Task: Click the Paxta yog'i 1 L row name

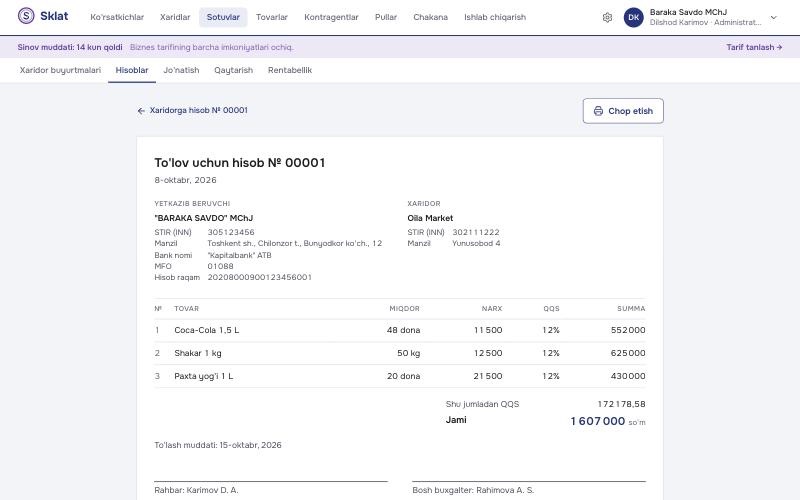Action: point(204,376)
